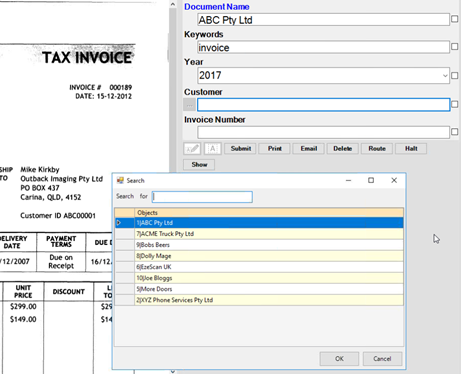Click the Document Name field label
461x374 pixels.
coord(217,7)
